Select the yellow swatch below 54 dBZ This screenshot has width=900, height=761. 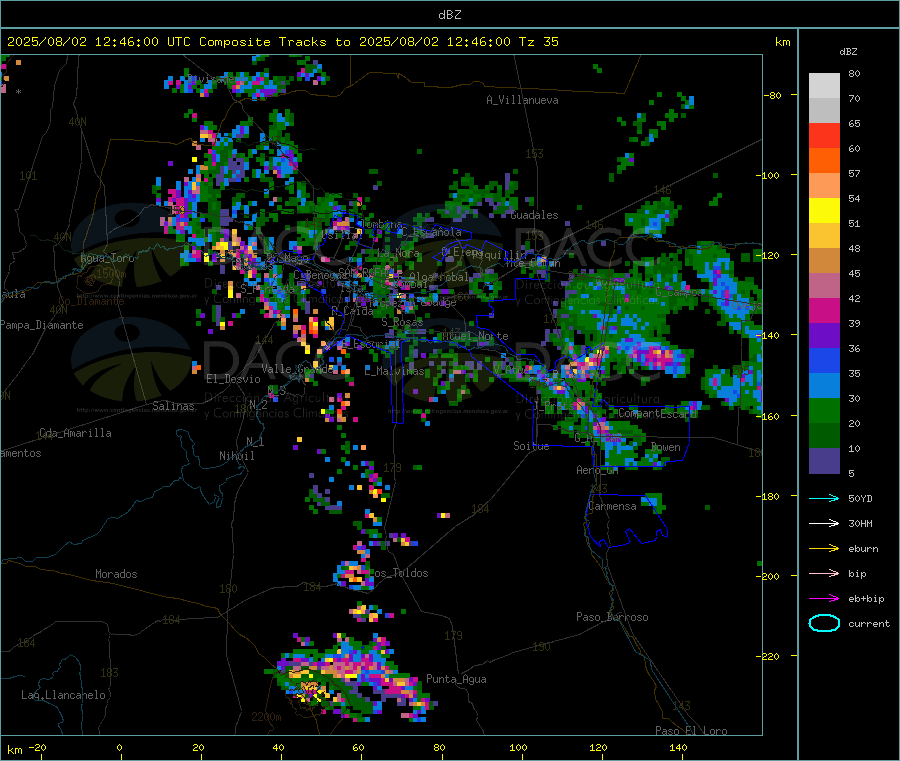824,211
